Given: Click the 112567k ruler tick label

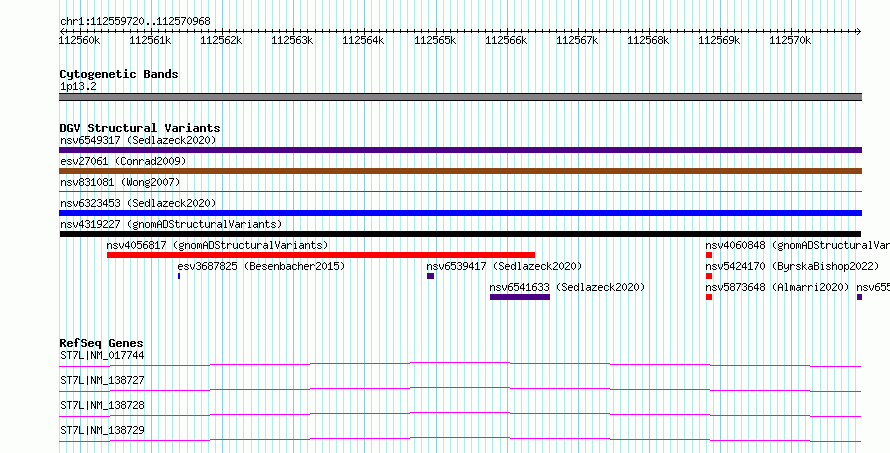Looking at the screenshot, I should [x=577, y=40].
